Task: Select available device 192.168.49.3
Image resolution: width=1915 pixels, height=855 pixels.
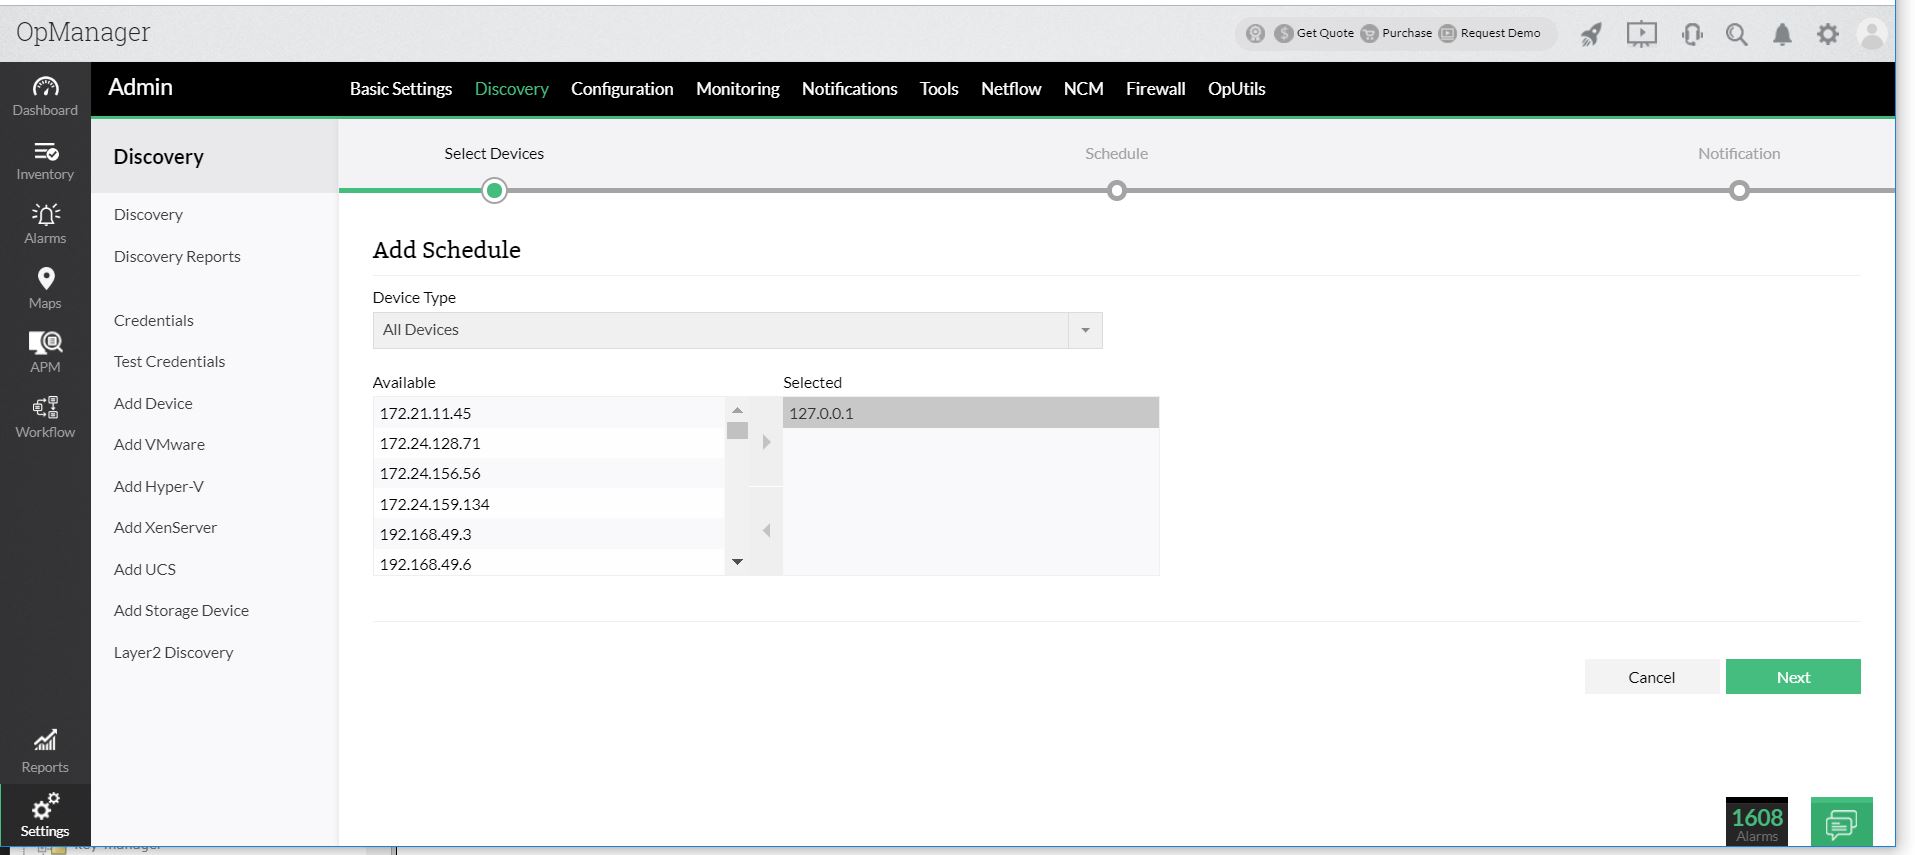Action: (549, 534)
